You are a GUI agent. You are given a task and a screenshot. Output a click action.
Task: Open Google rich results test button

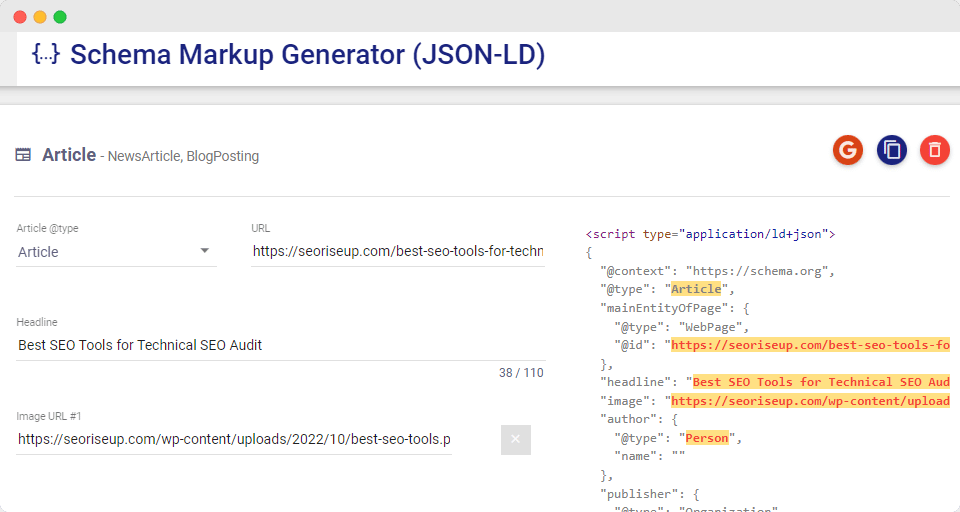point(848,150)
